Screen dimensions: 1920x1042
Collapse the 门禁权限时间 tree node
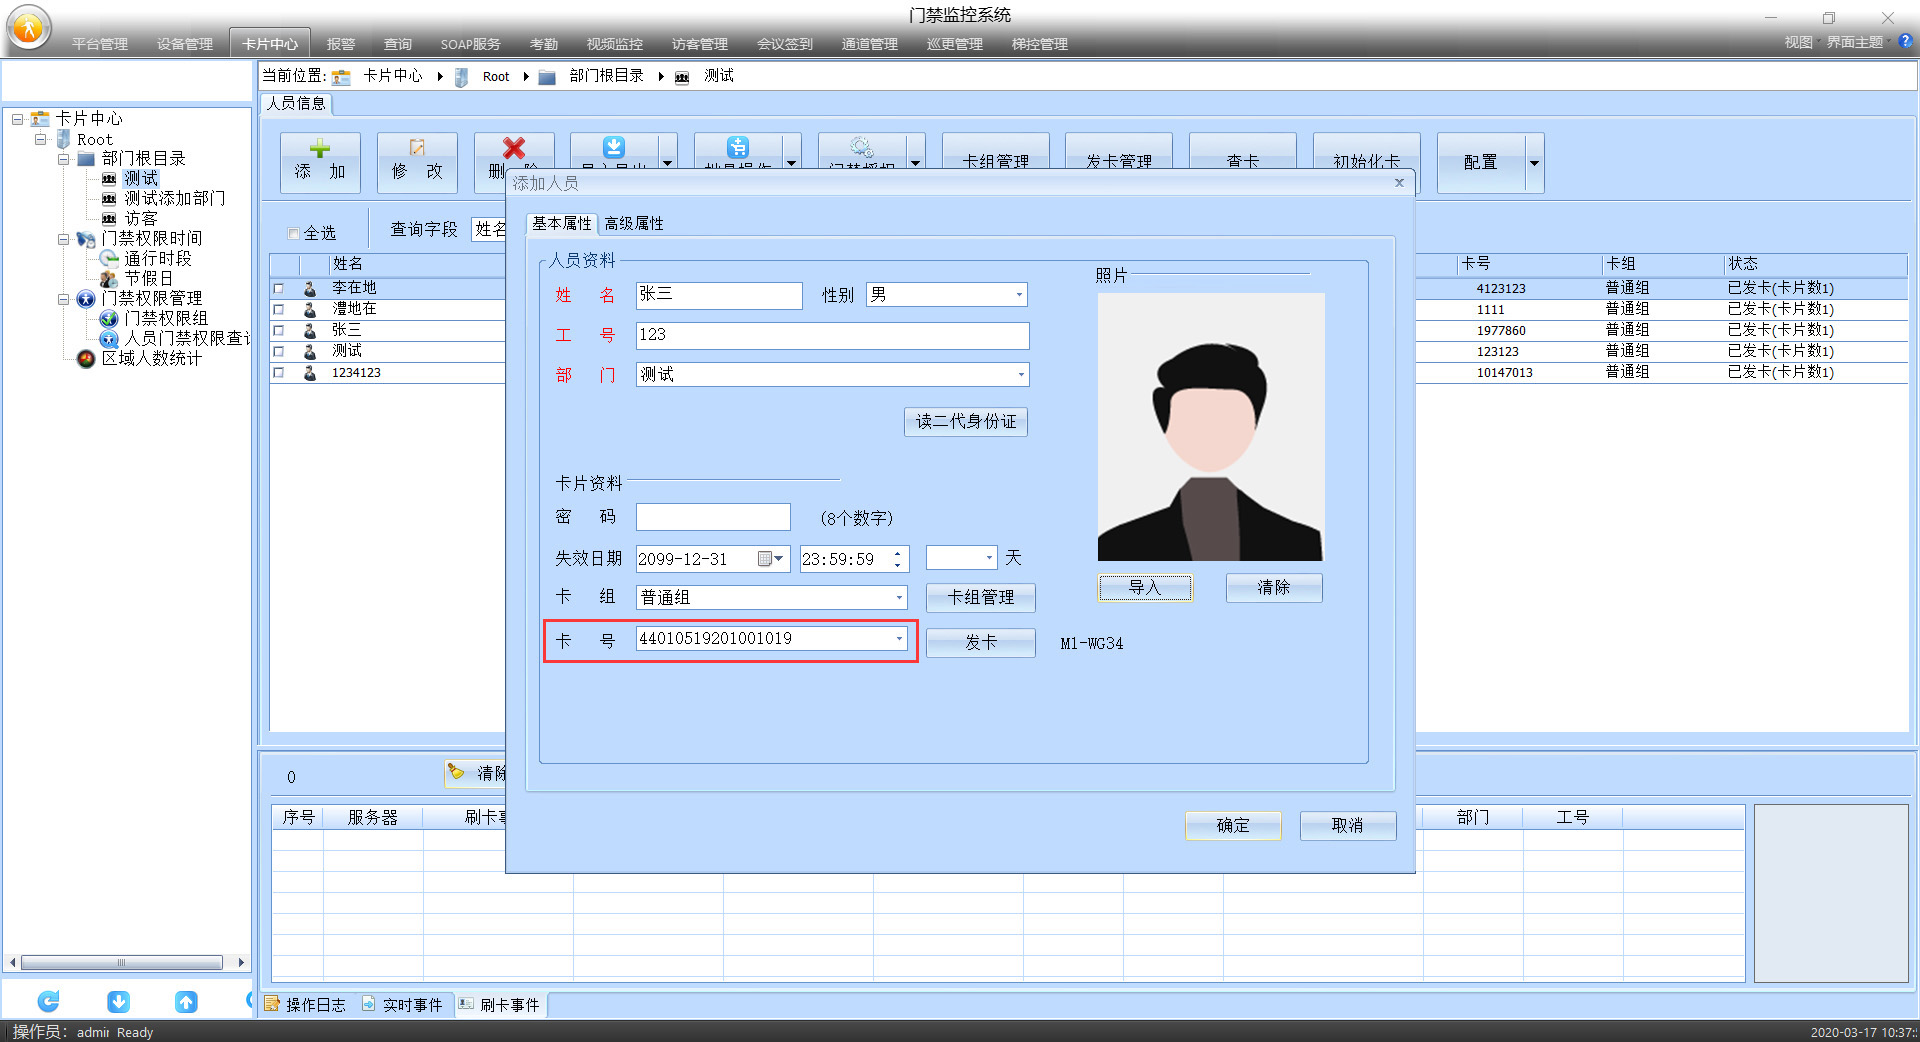pyautogui.click(x=64, y=239)
